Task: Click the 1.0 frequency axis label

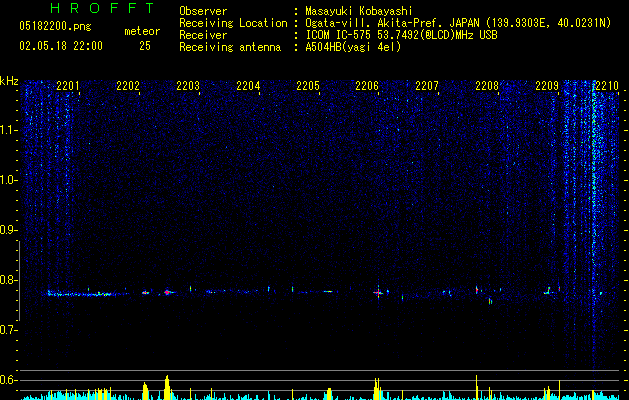Action: [8, 180]
